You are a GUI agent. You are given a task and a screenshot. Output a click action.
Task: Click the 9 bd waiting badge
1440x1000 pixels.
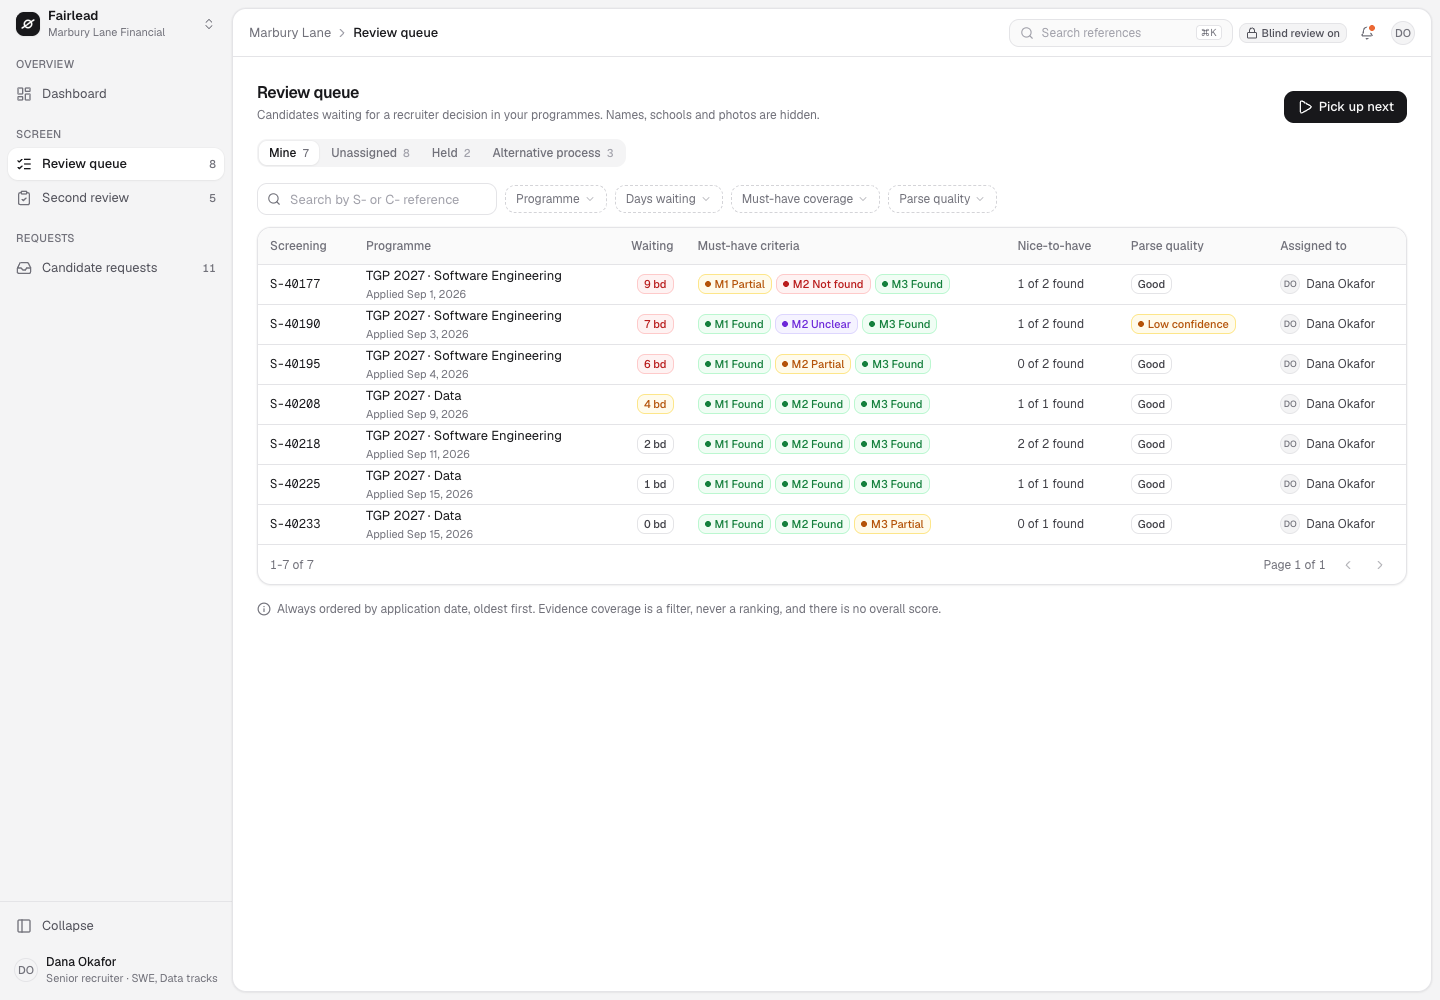(x=655, y=284)
